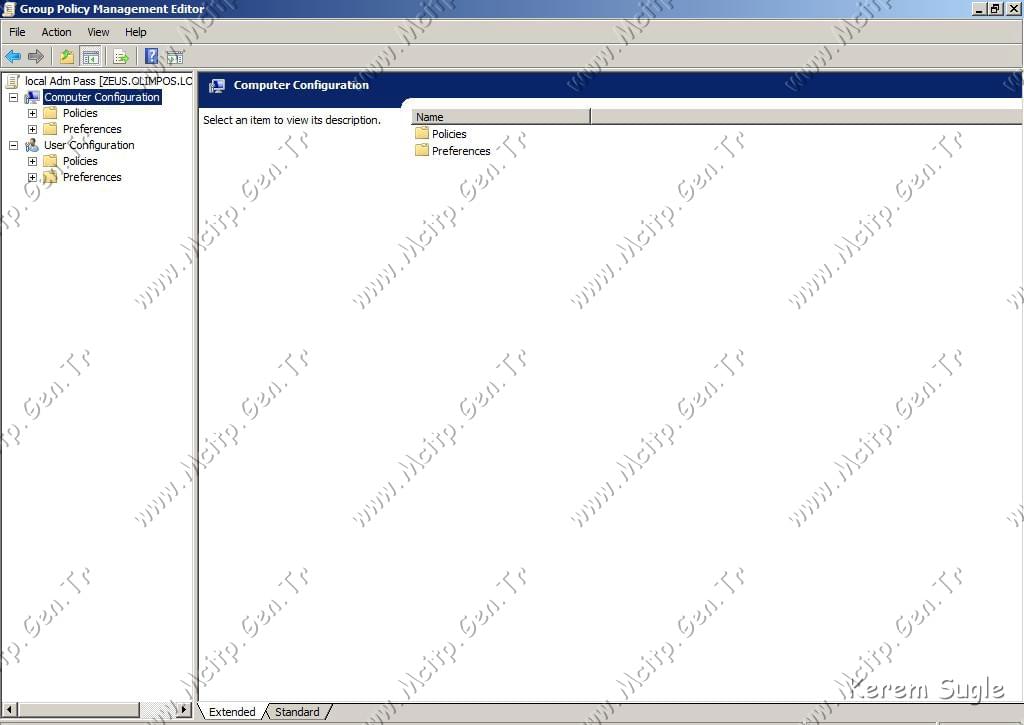The height and width of the screenshot is (725, 1024).
Task: Expand Policies under User Configuration
Action: [32, 161]
